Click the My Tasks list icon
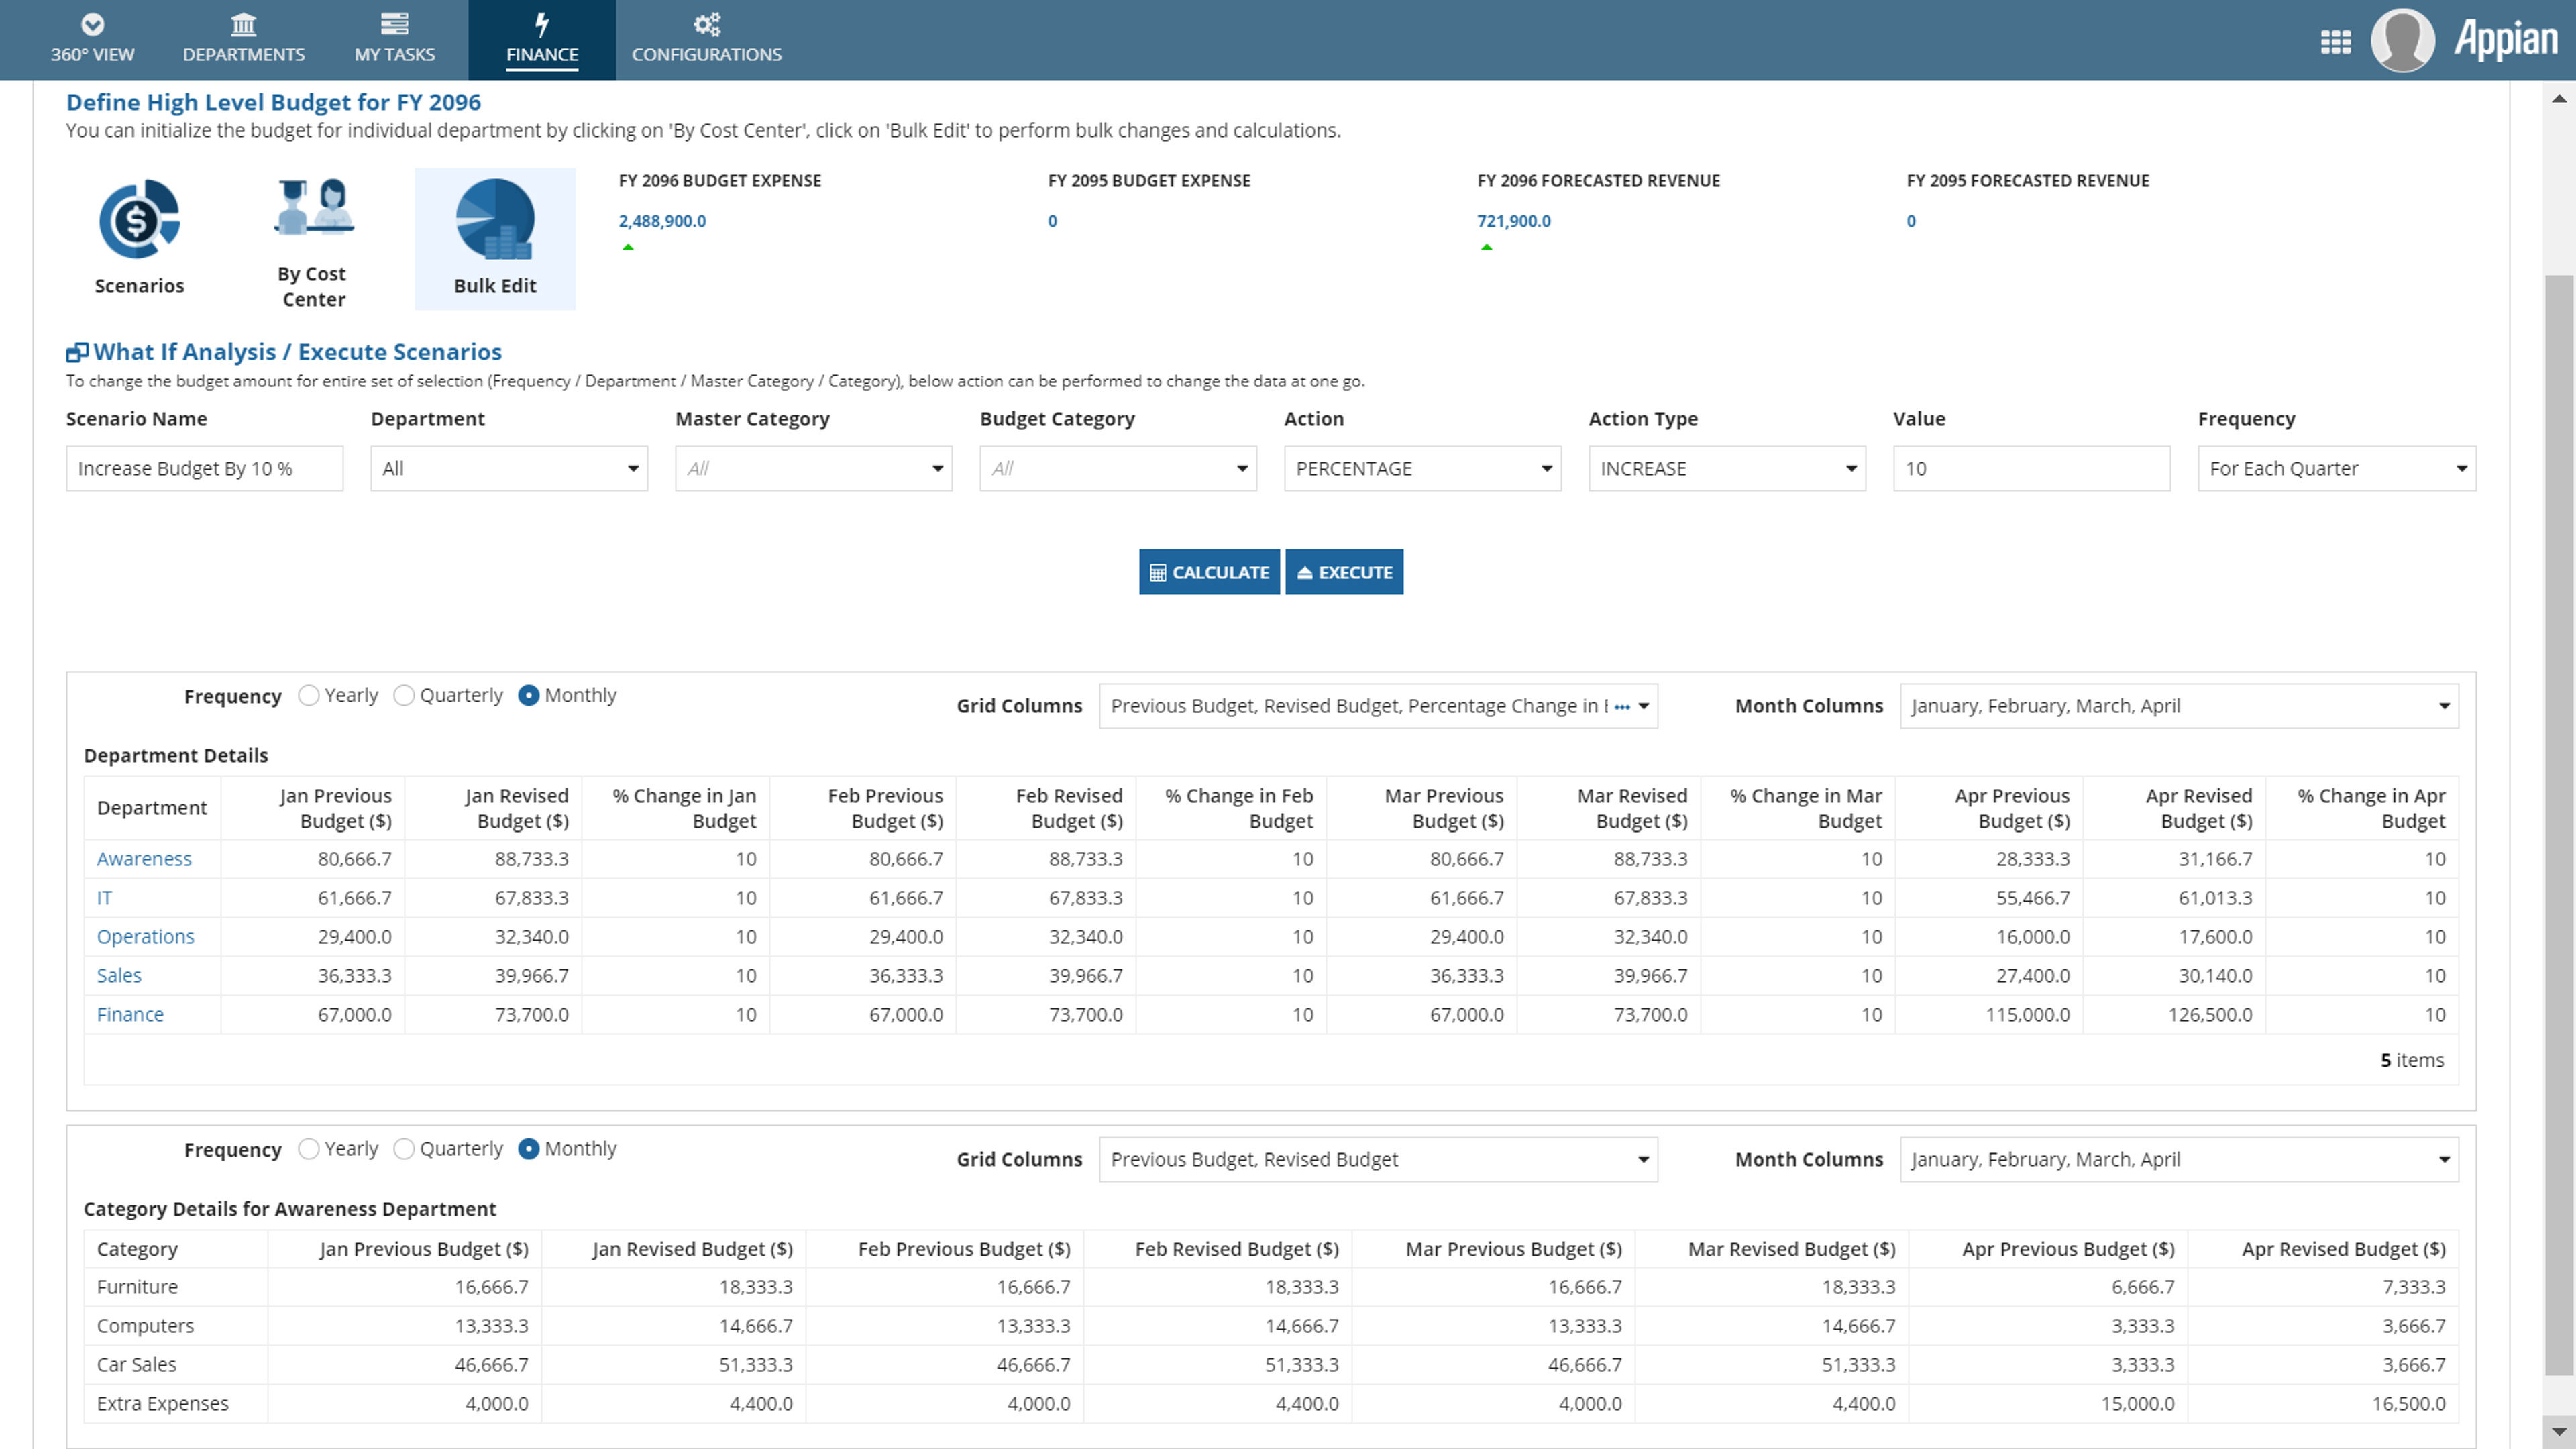The image size is (2576, 1449). coord(394,24)
